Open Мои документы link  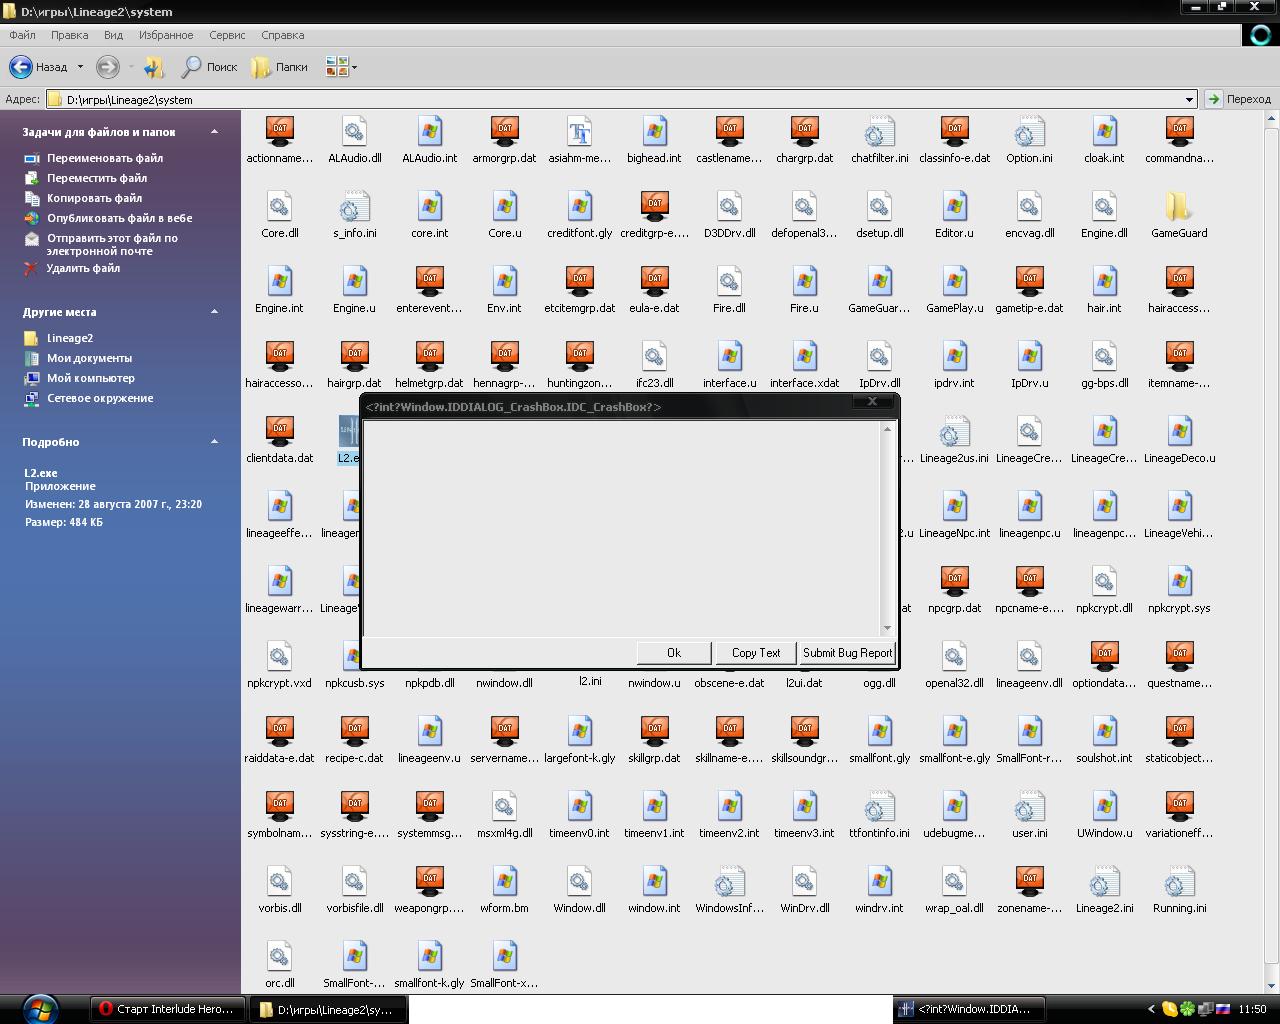tap(89, 358)
